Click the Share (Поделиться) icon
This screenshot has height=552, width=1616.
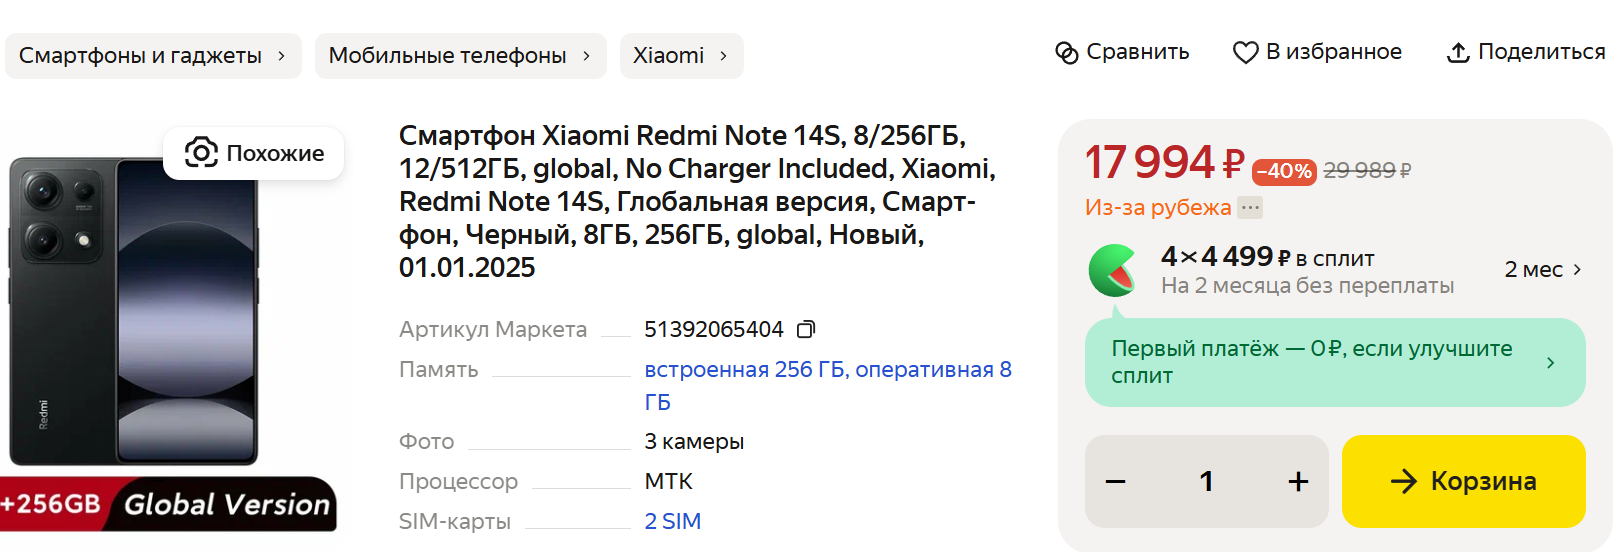(1458, 53)
